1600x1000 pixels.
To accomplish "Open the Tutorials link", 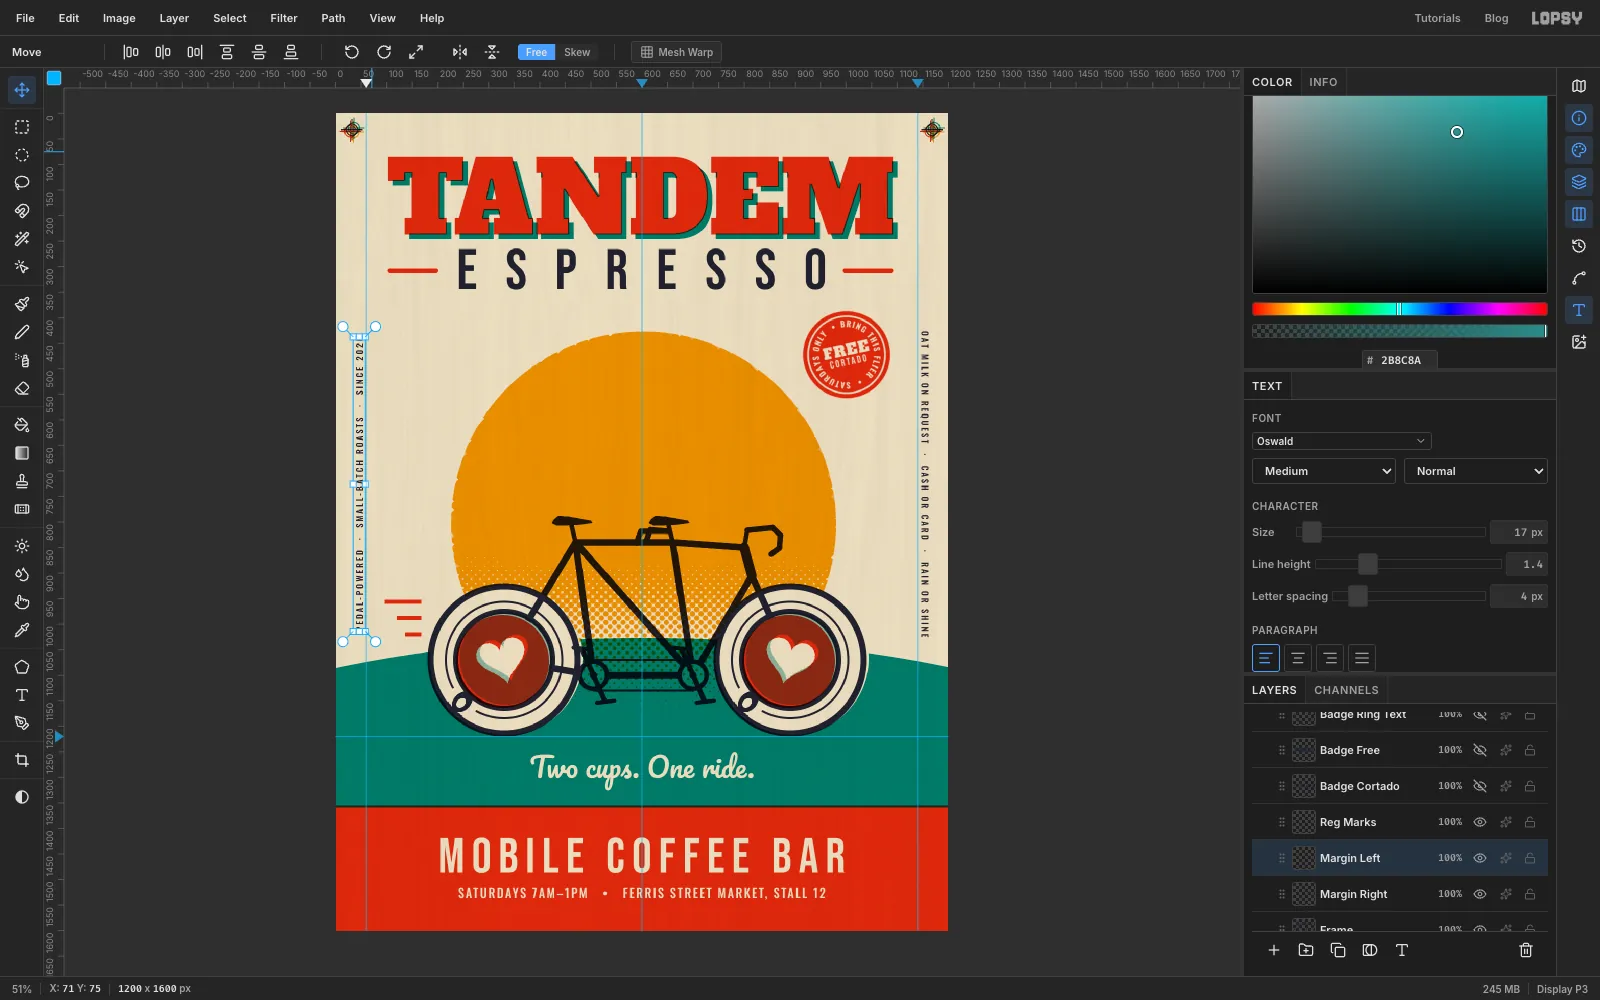I will pos(1437,18).
